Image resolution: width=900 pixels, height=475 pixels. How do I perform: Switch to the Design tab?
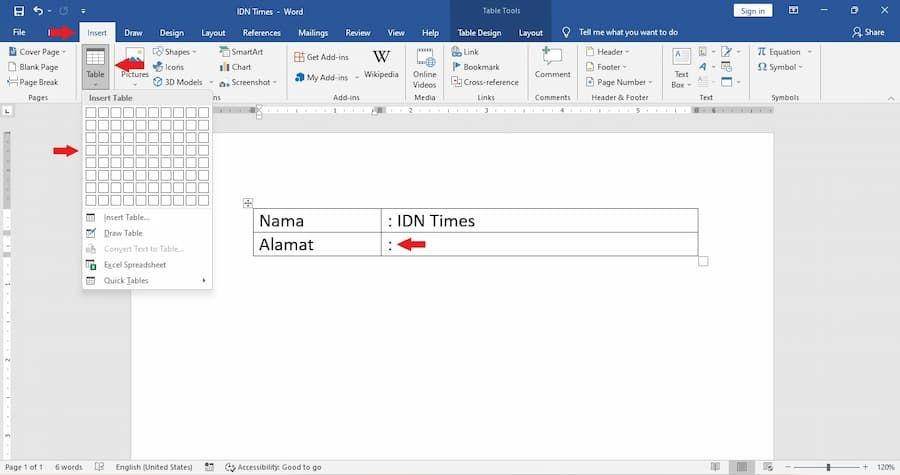[x=172, y=33]
